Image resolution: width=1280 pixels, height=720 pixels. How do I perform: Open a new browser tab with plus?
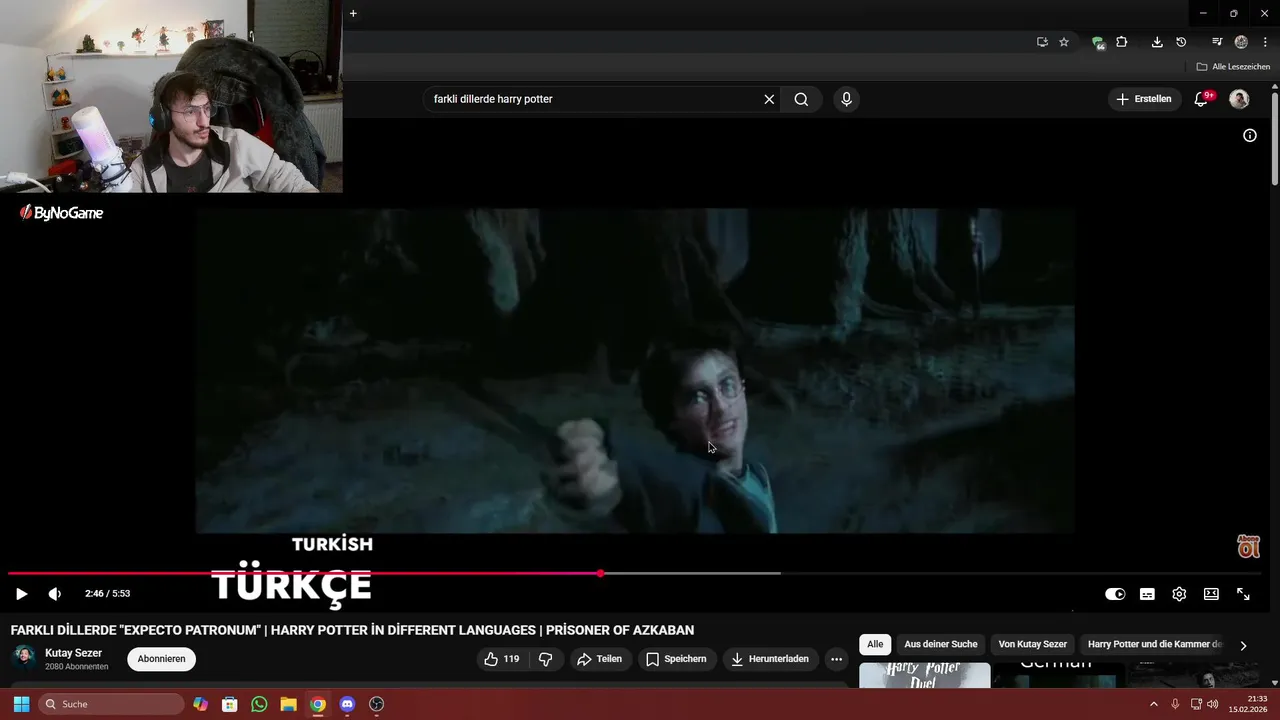coord(353,13)
